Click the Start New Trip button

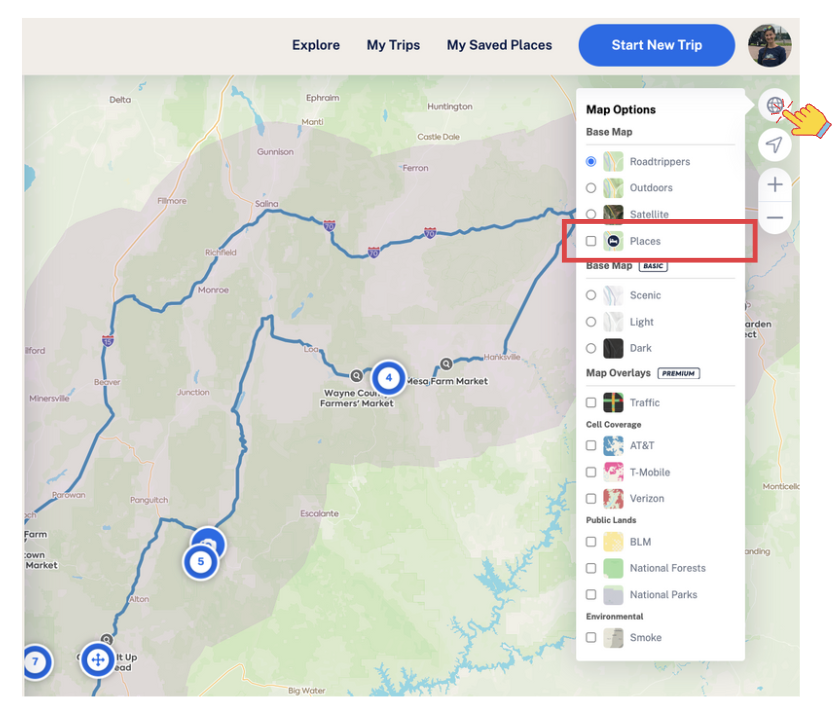pos(657,45)
